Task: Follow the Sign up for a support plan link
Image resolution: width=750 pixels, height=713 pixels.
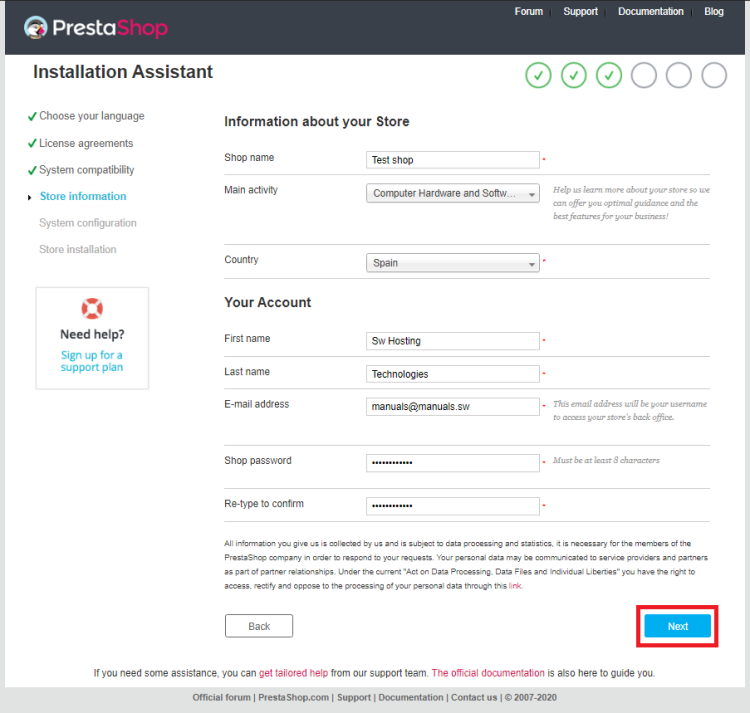Action: point(92,361)
